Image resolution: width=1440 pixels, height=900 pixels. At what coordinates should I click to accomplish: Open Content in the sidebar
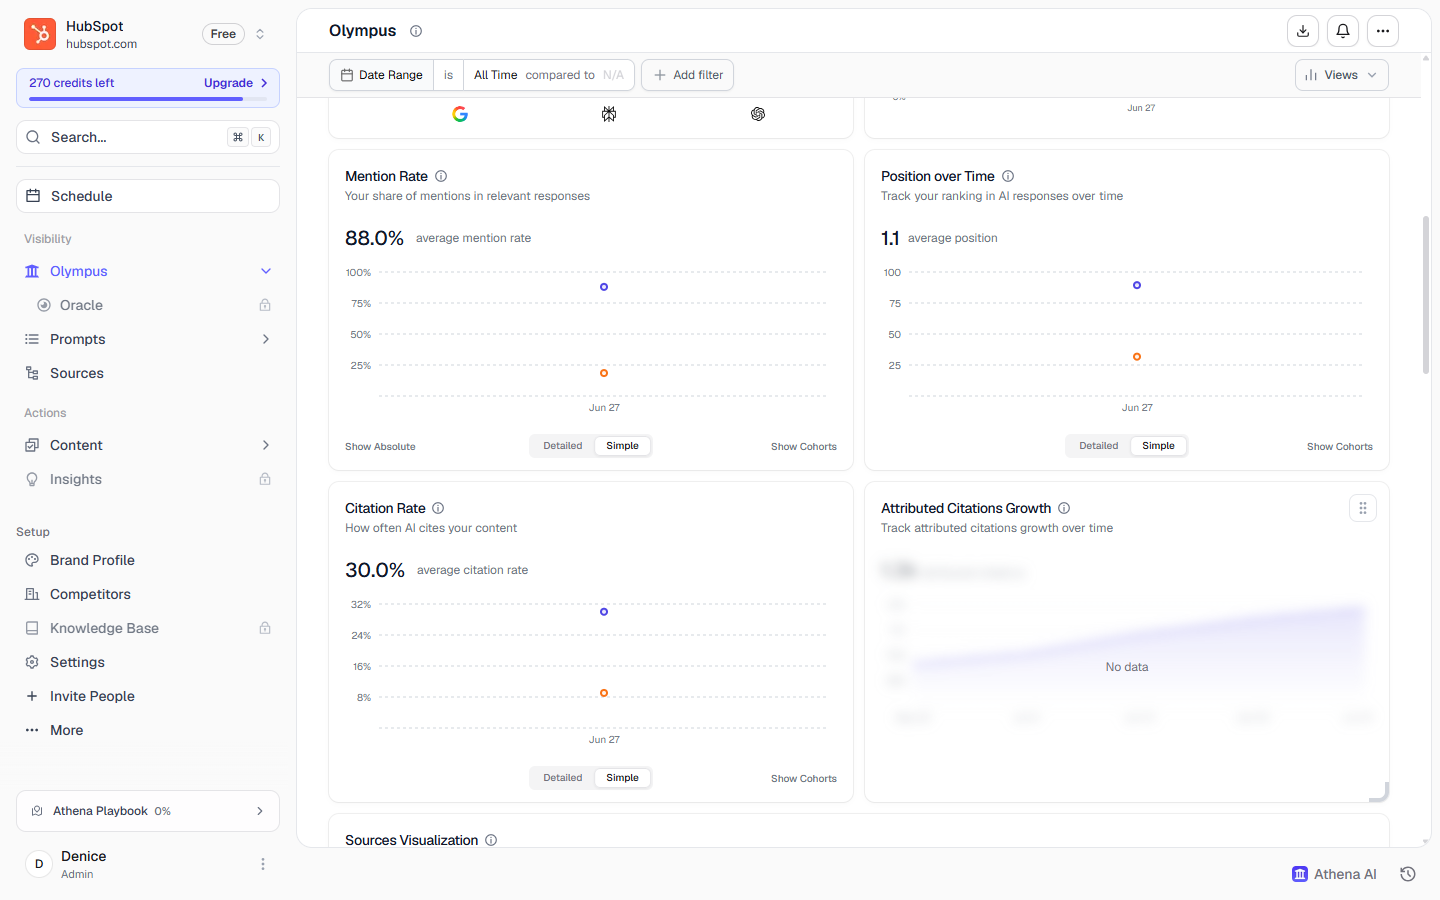[148, 445]
